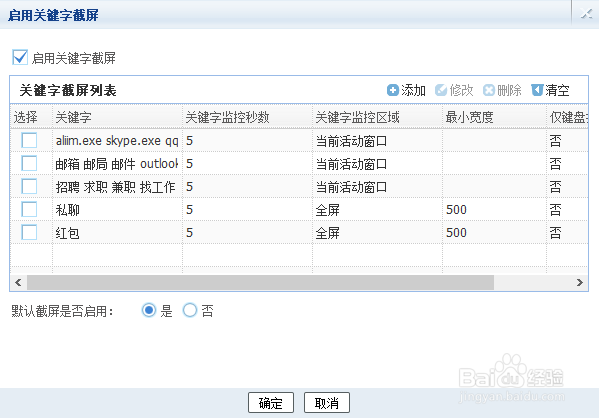Click the 500 width value in 红包 row

pyautogui.click(x=456, y=232)
